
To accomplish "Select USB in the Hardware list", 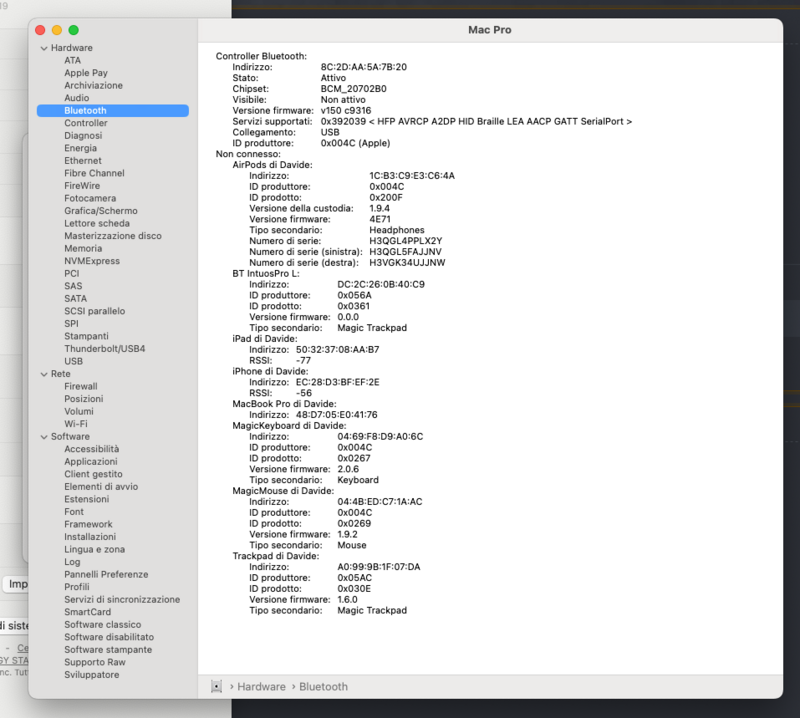I will pyautogui.click(x=74, y=361).
